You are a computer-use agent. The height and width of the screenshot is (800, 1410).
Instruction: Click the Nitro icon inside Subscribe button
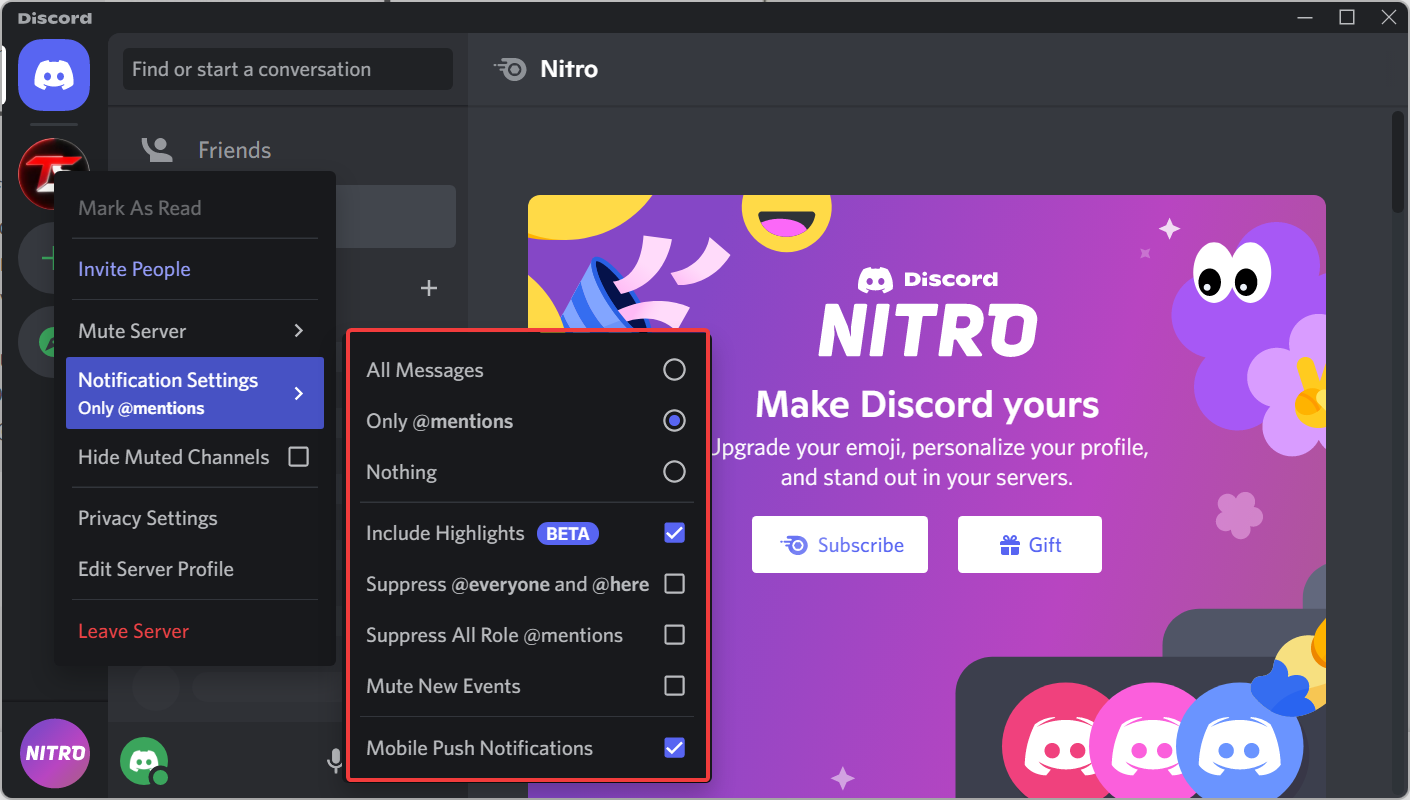793,545
